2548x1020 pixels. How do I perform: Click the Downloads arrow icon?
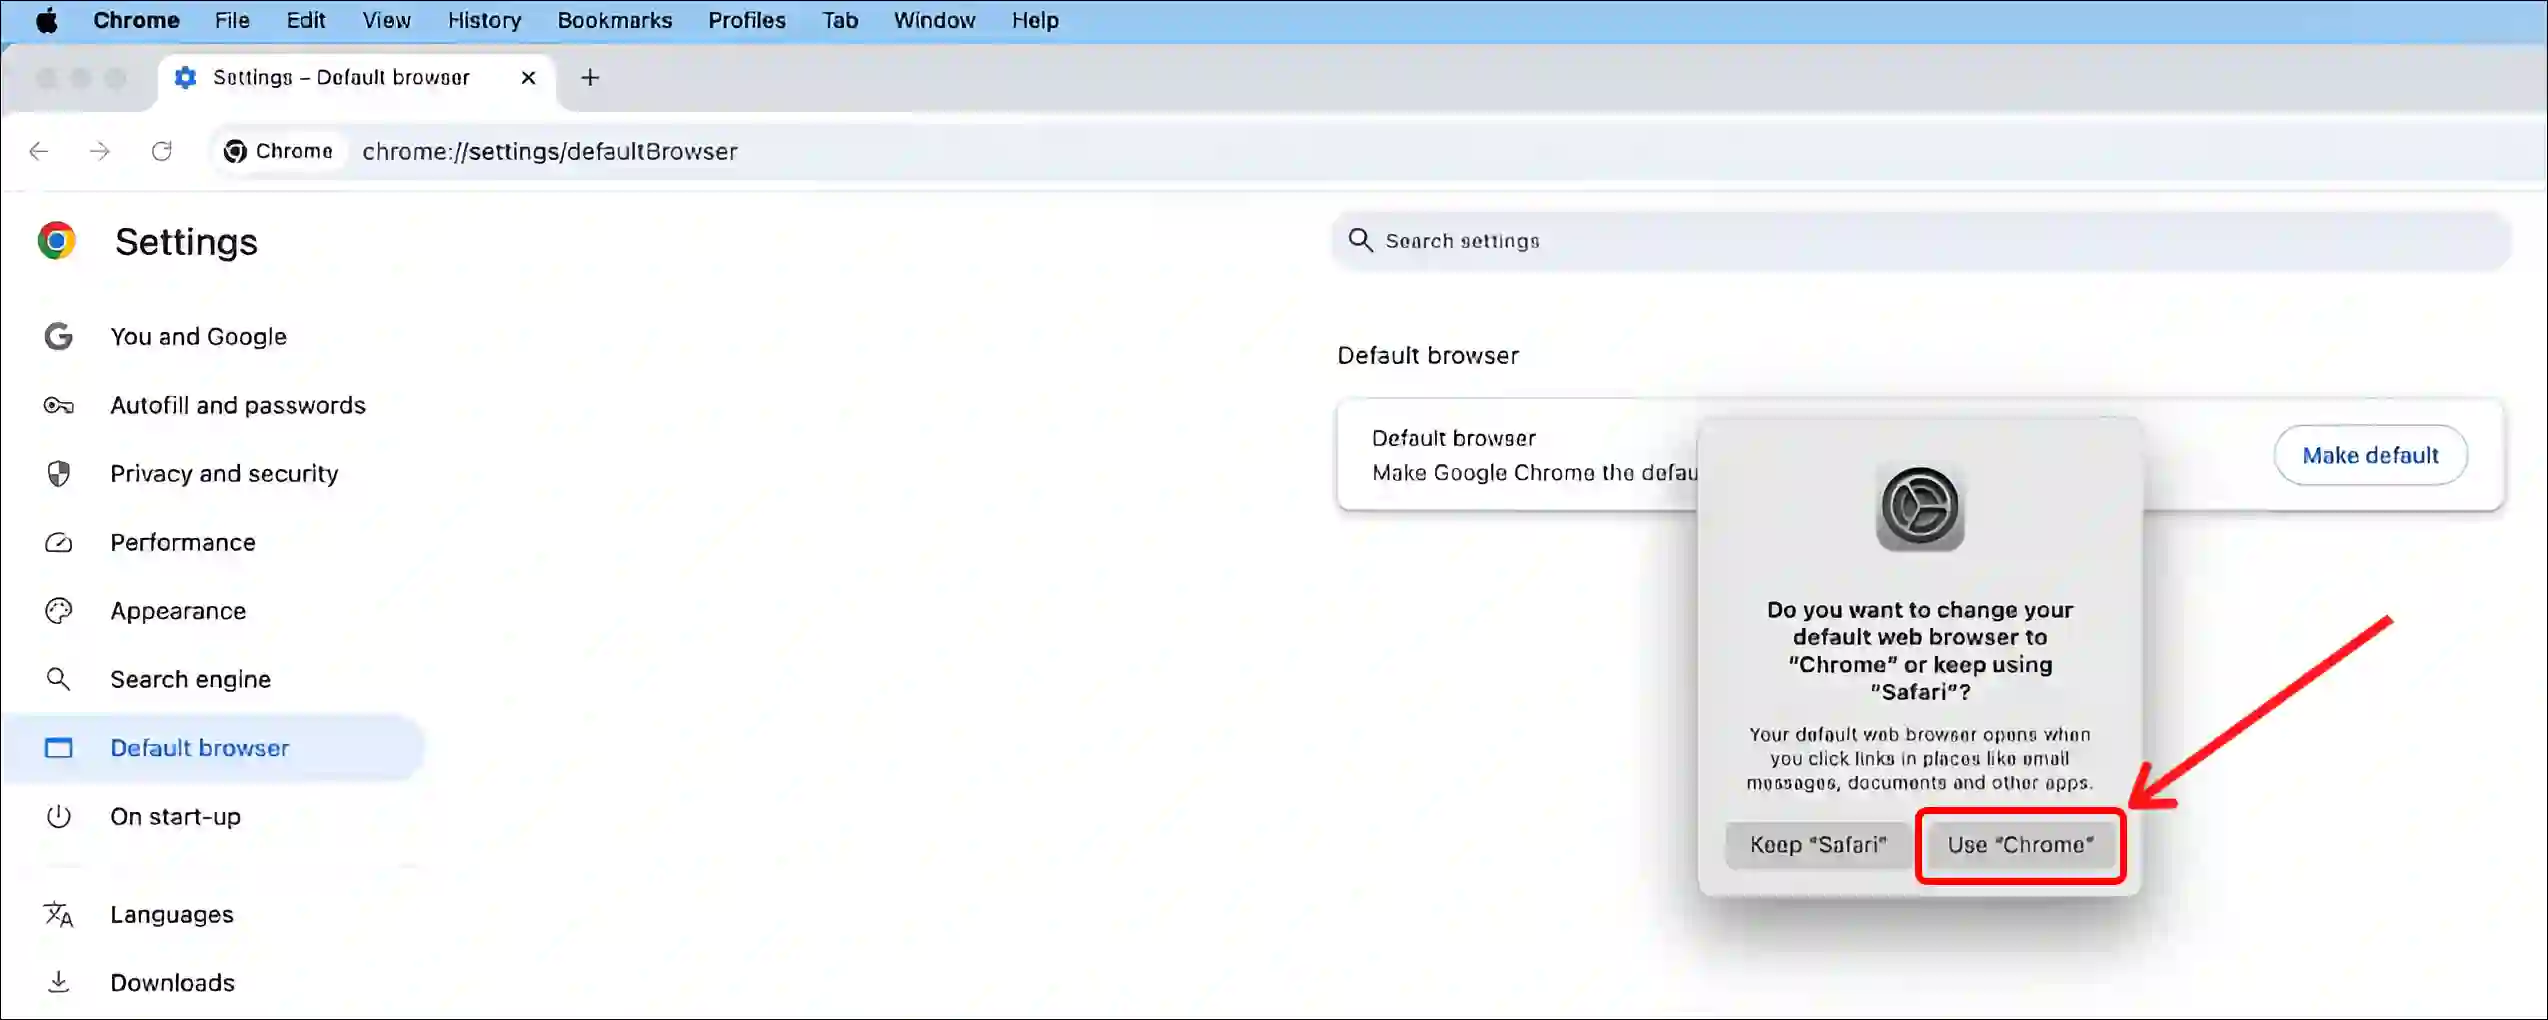click(x=58, y=983)
